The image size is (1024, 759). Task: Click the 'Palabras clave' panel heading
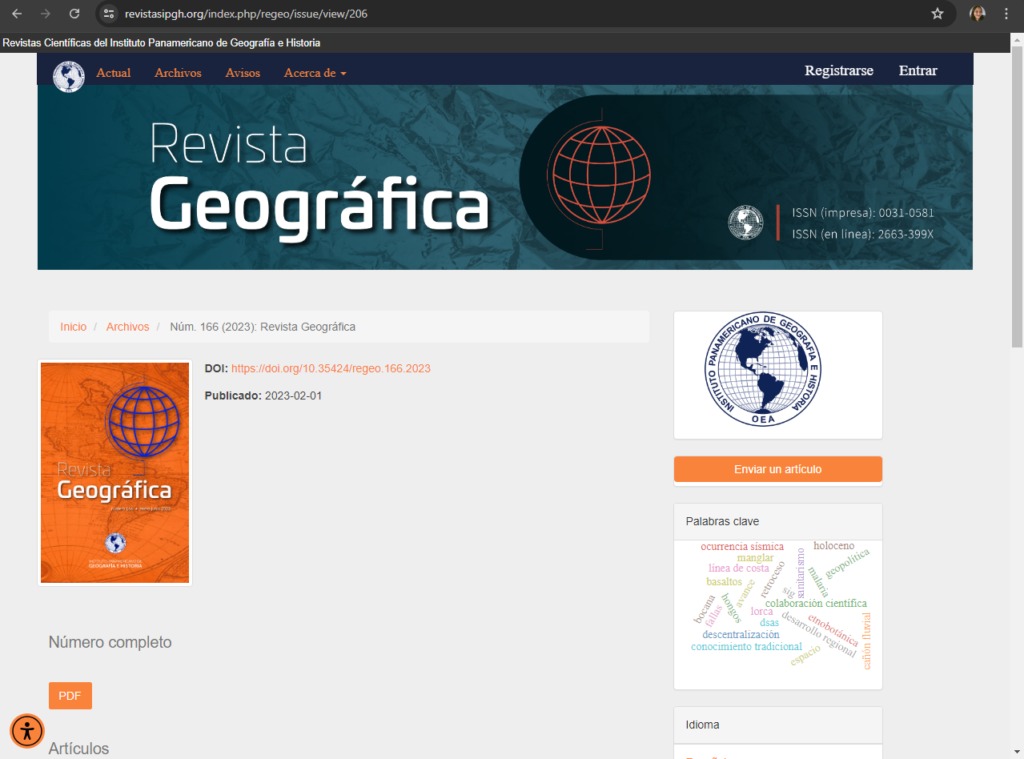point(722,521)
